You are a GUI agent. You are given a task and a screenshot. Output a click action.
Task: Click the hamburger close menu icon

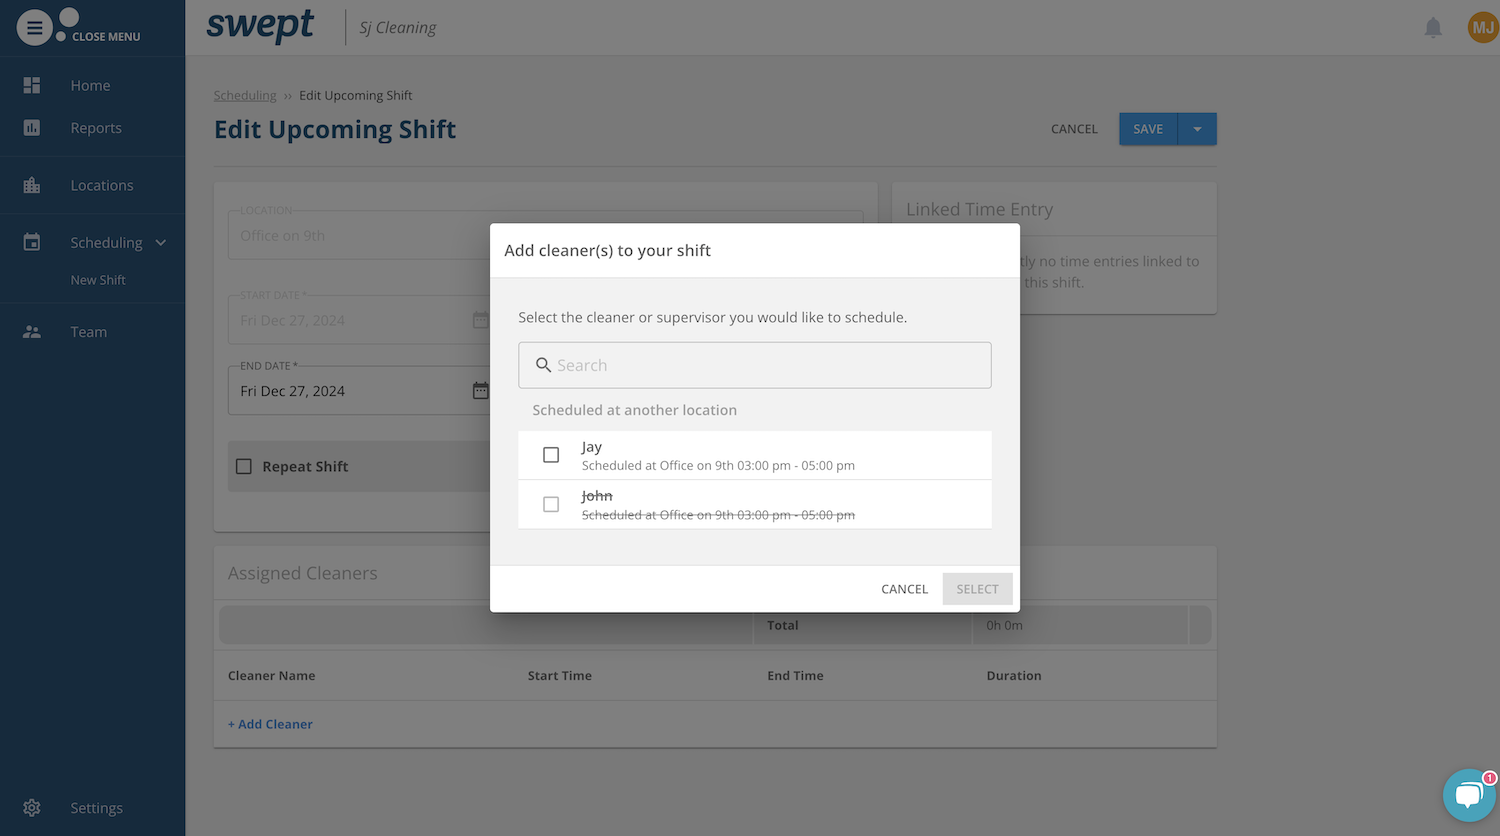pos(34,28)
